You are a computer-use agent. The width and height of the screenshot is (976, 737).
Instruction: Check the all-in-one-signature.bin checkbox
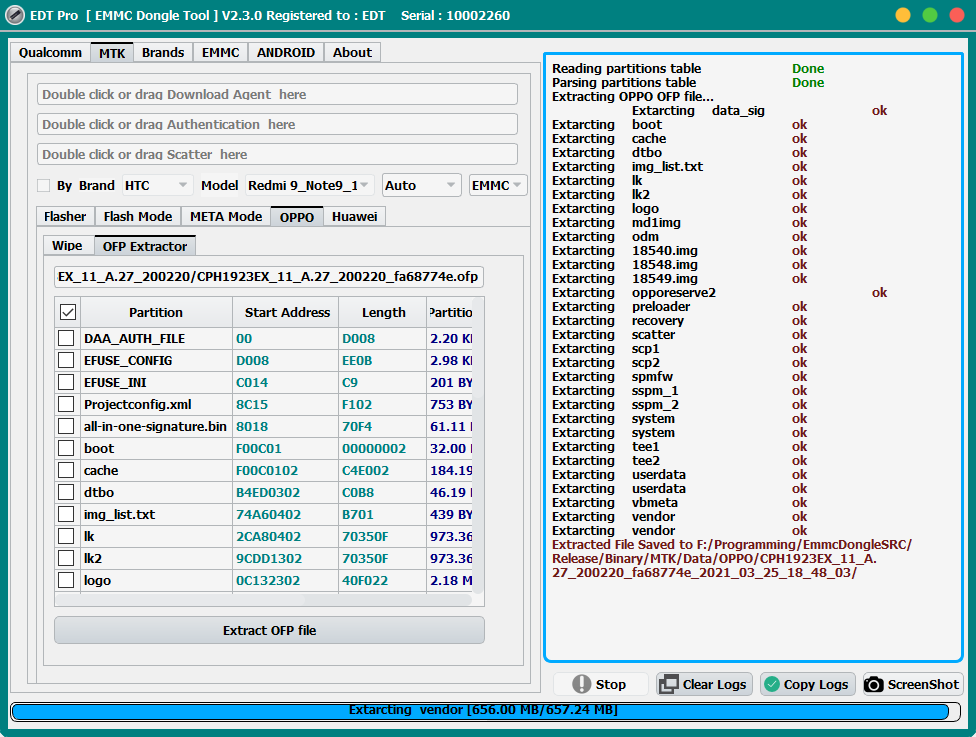(66, 426)
